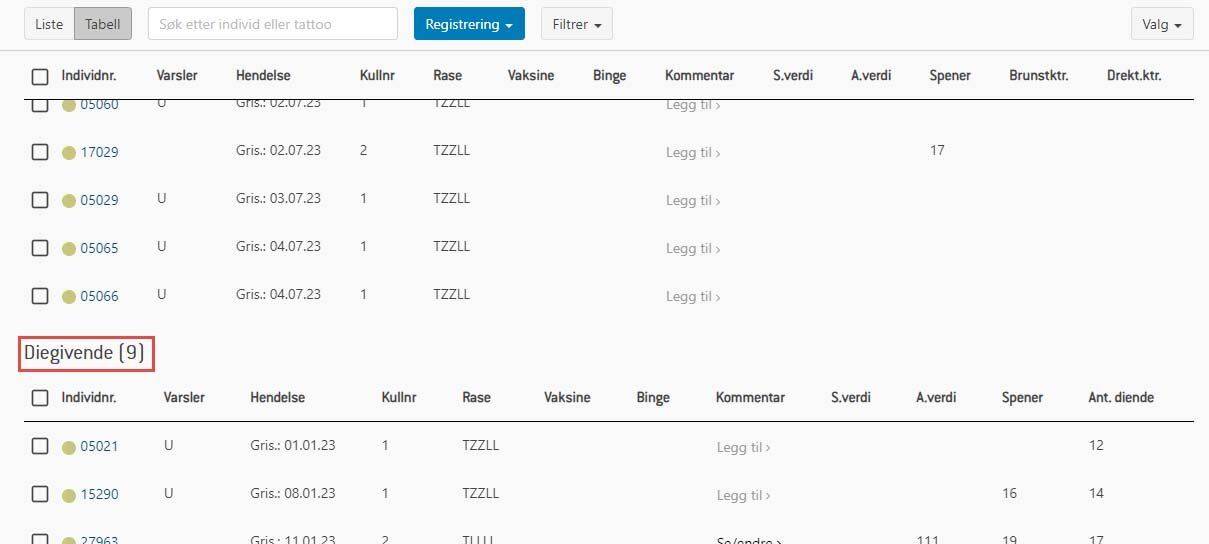Screen dimensions: 1209x544
Task: Open individ 05021 link
Action: click(99, 446)
